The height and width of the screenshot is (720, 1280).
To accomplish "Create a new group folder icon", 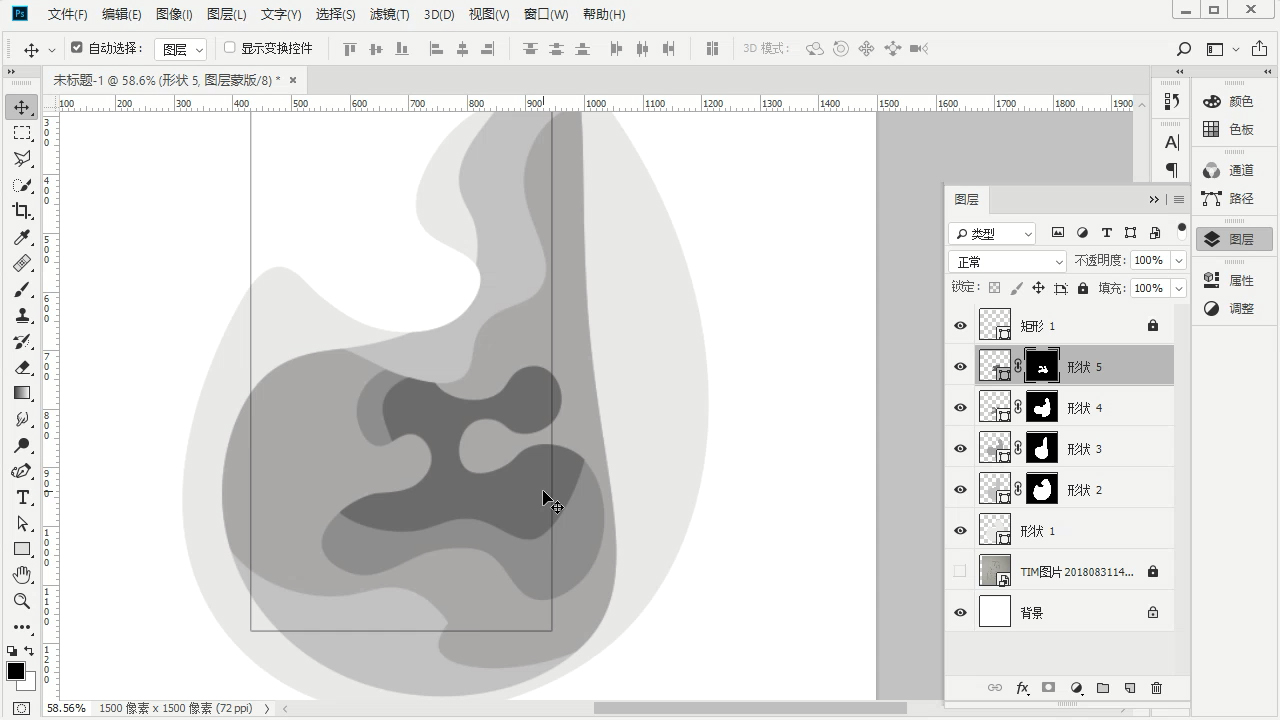I will pyautogui.click(x=1103, y=688).
